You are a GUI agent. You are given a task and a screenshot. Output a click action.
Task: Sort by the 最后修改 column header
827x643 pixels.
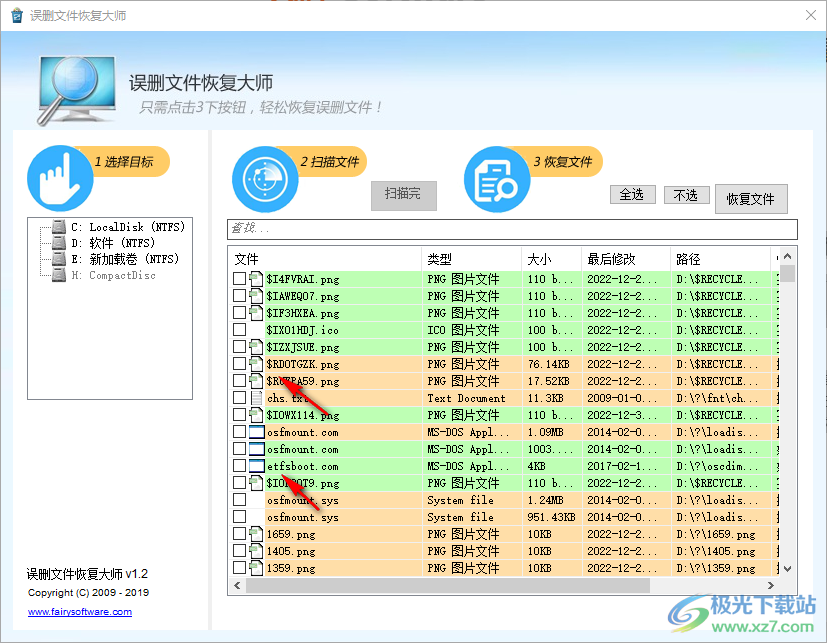coord(626,259)
